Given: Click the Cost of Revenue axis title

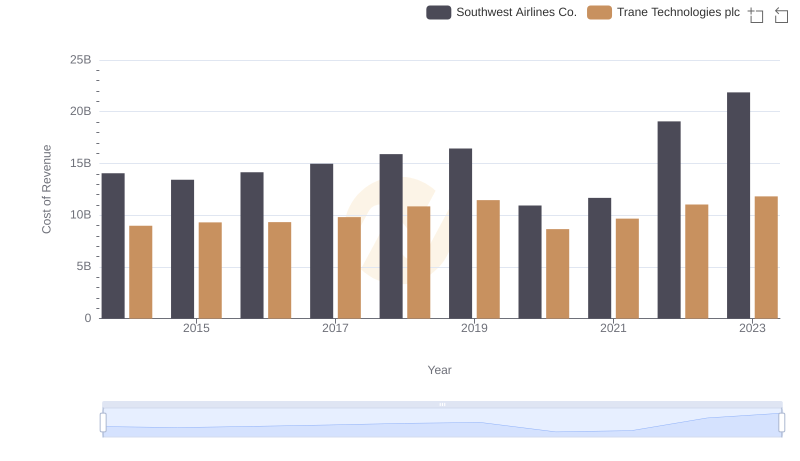Looking at the screenshot, I should point(46,189).
